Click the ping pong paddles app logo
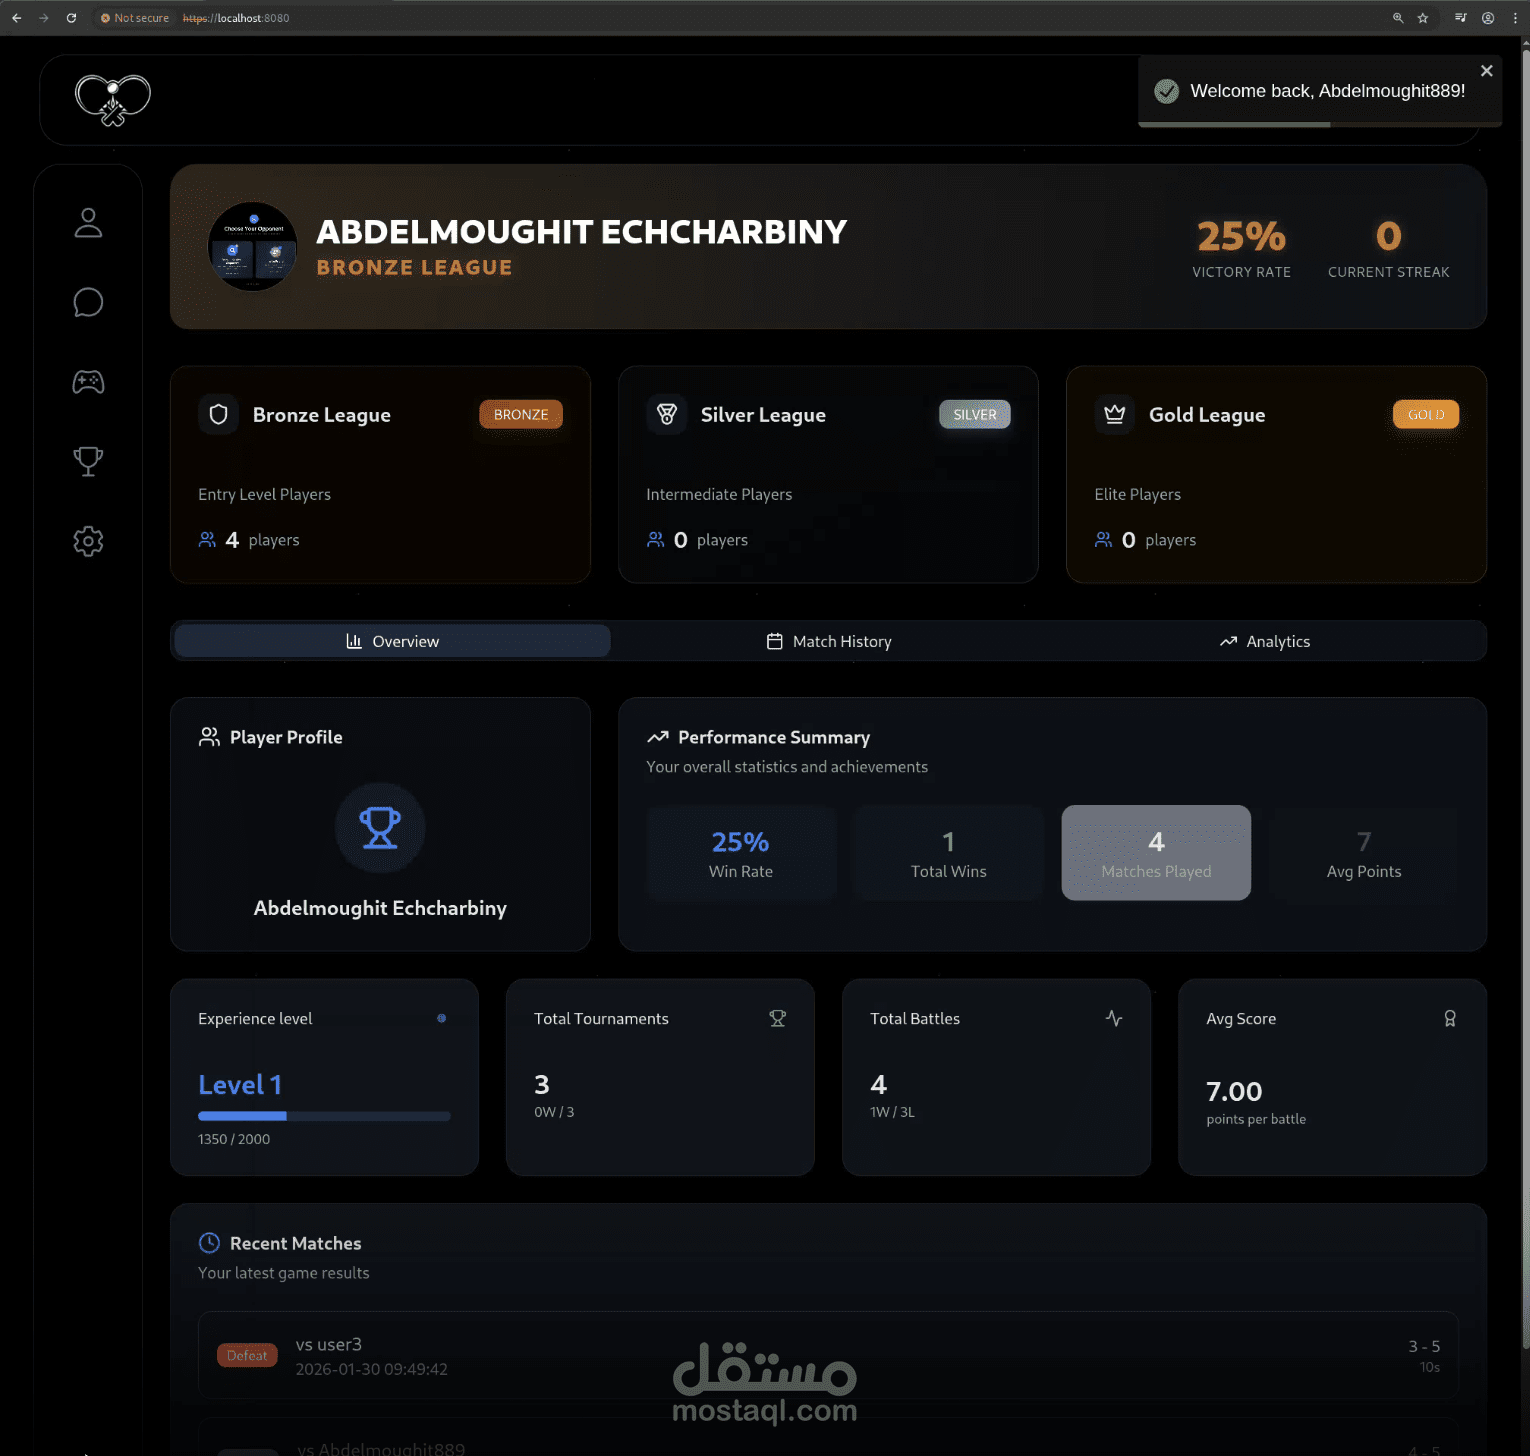 (x=112, y=99)
